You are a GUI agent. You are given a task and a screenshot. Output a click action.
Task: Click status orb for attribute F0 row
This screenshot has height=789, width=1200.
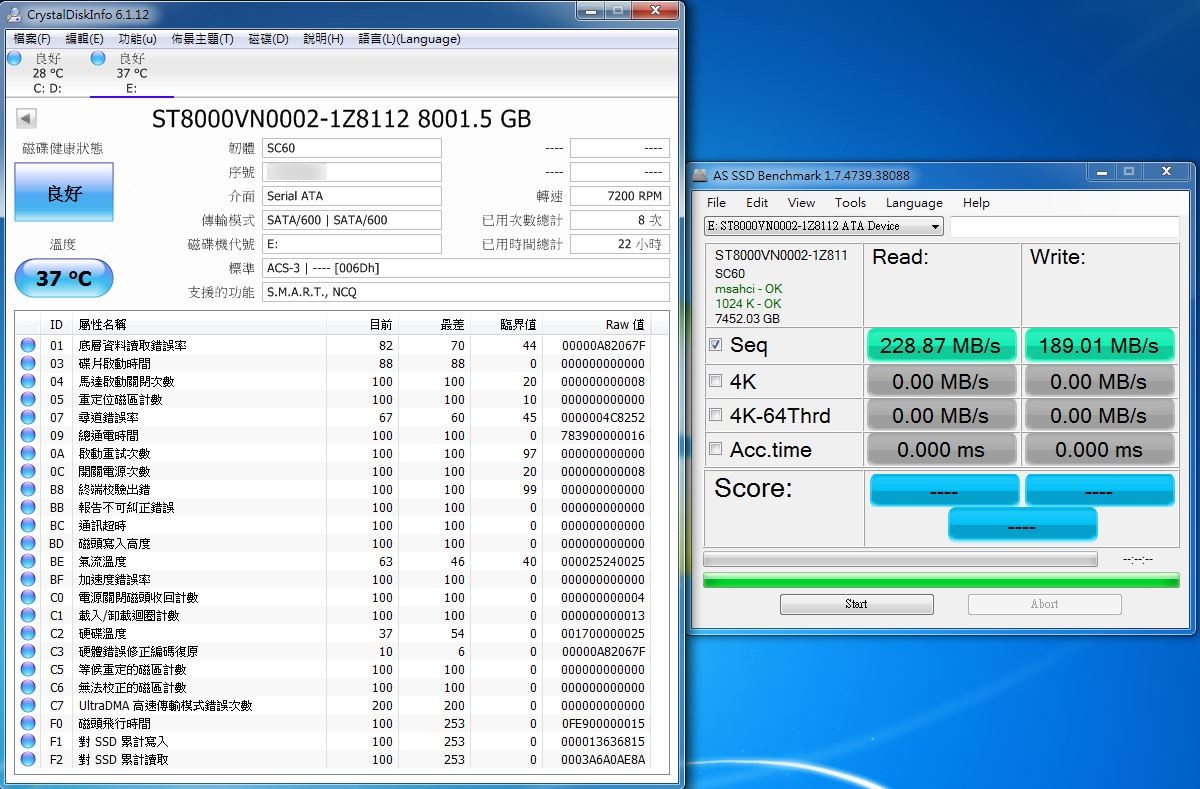[28, 724]
